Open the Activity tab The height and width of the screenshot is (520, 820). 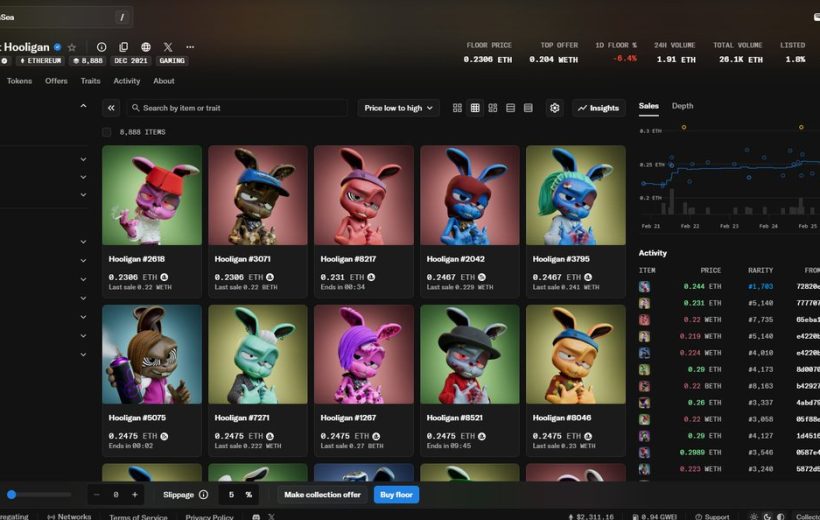[x=127, y=81]
